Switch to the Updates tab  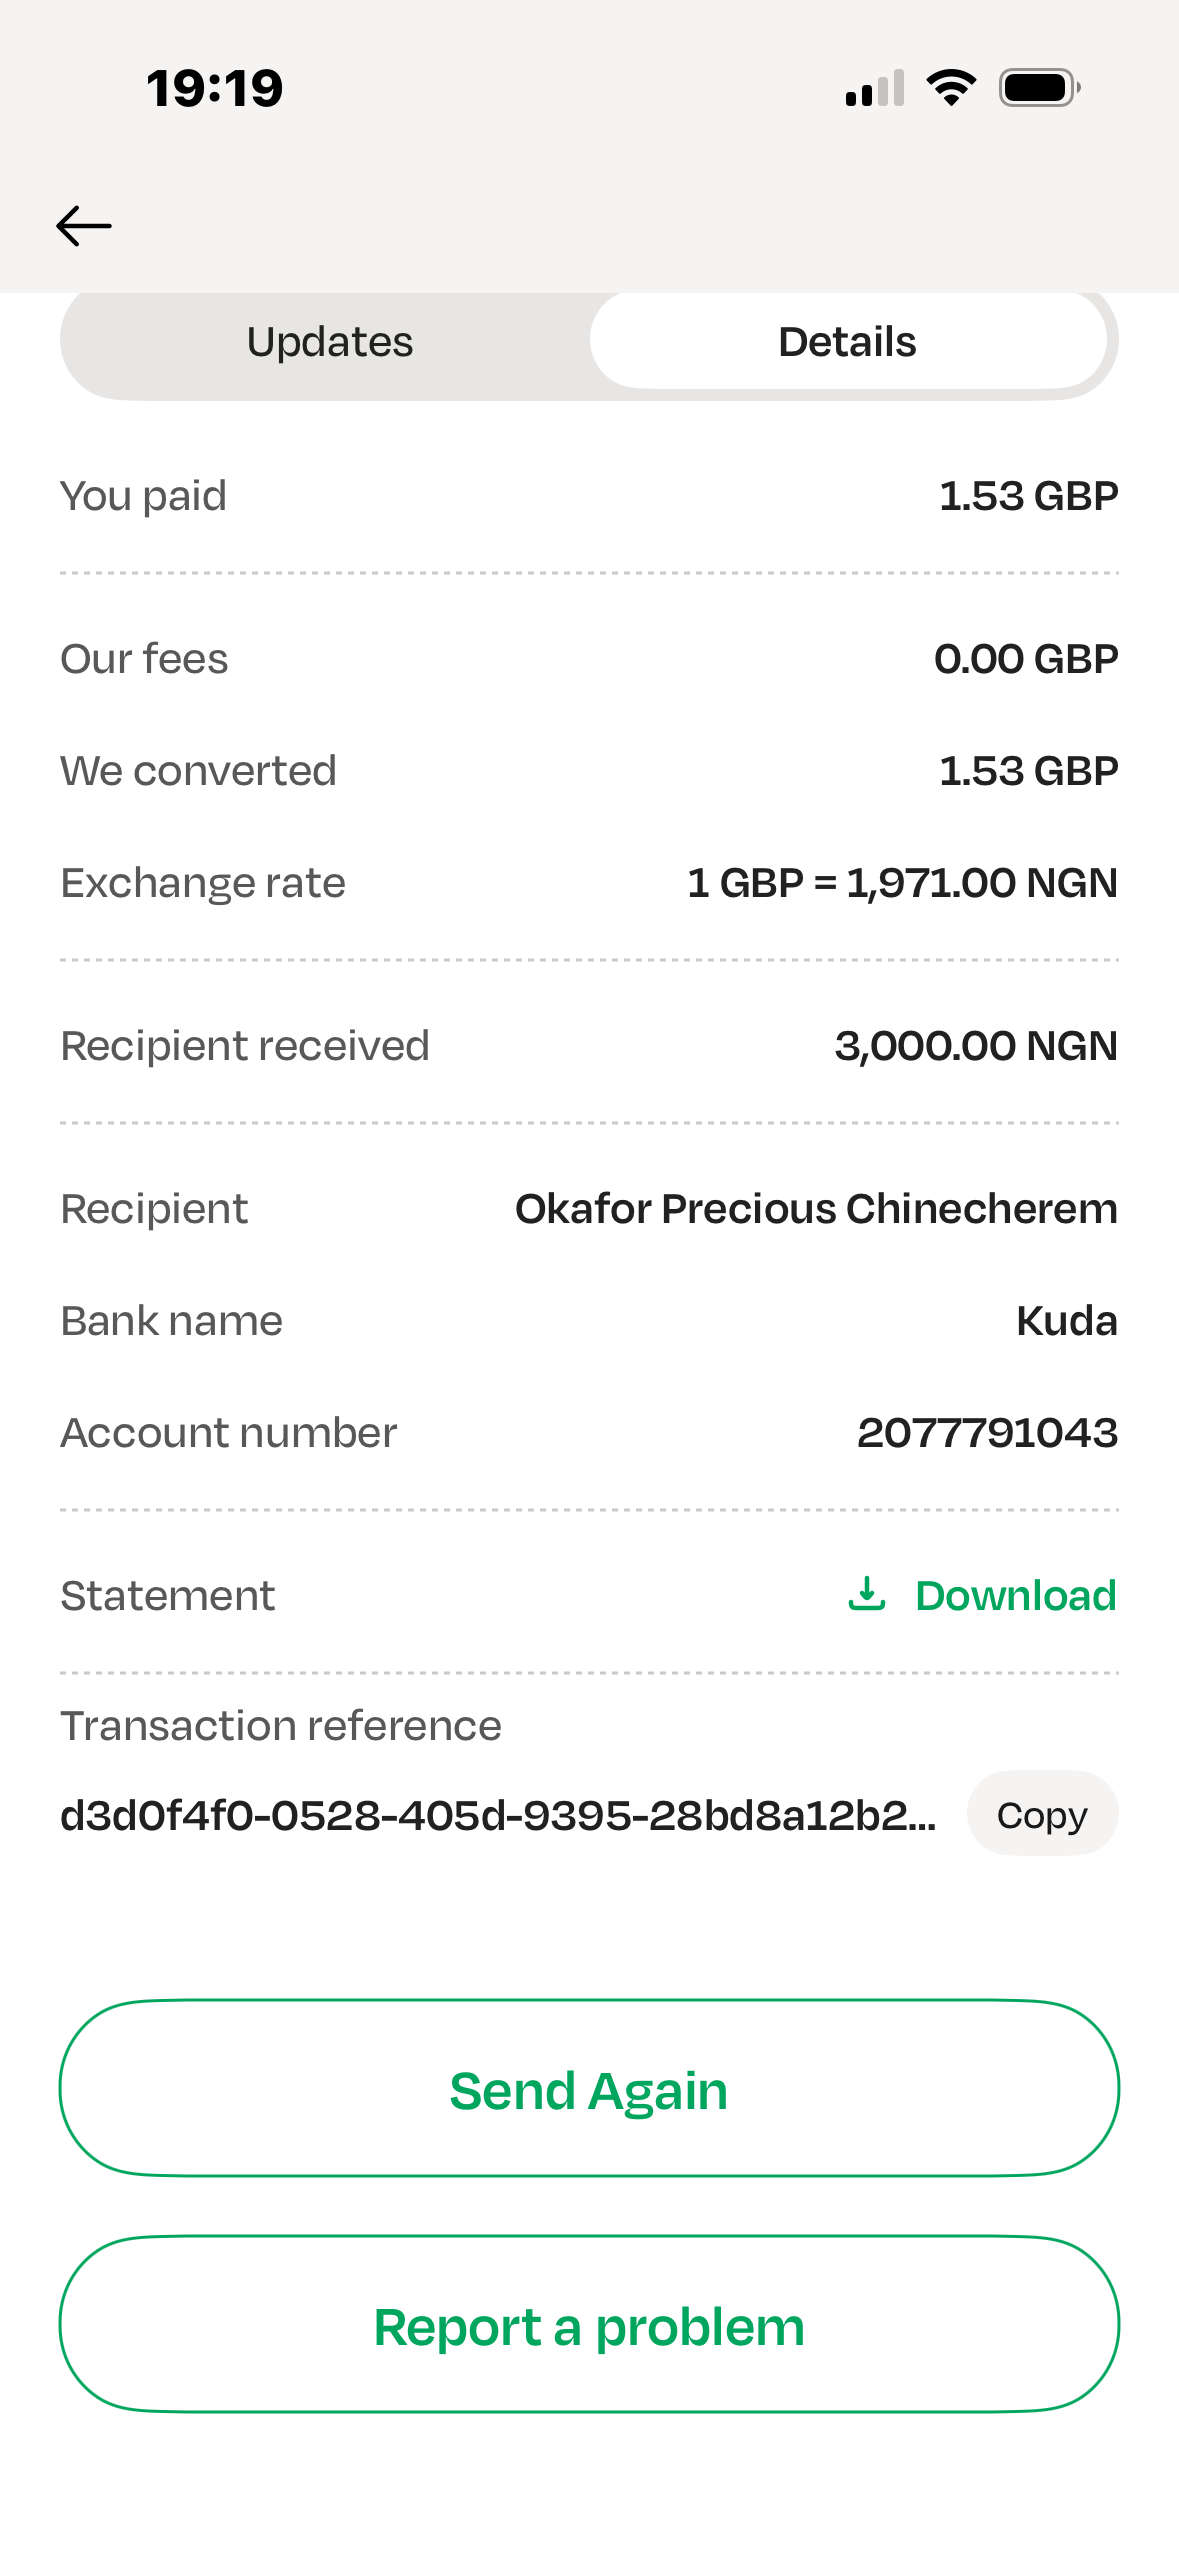329,342
